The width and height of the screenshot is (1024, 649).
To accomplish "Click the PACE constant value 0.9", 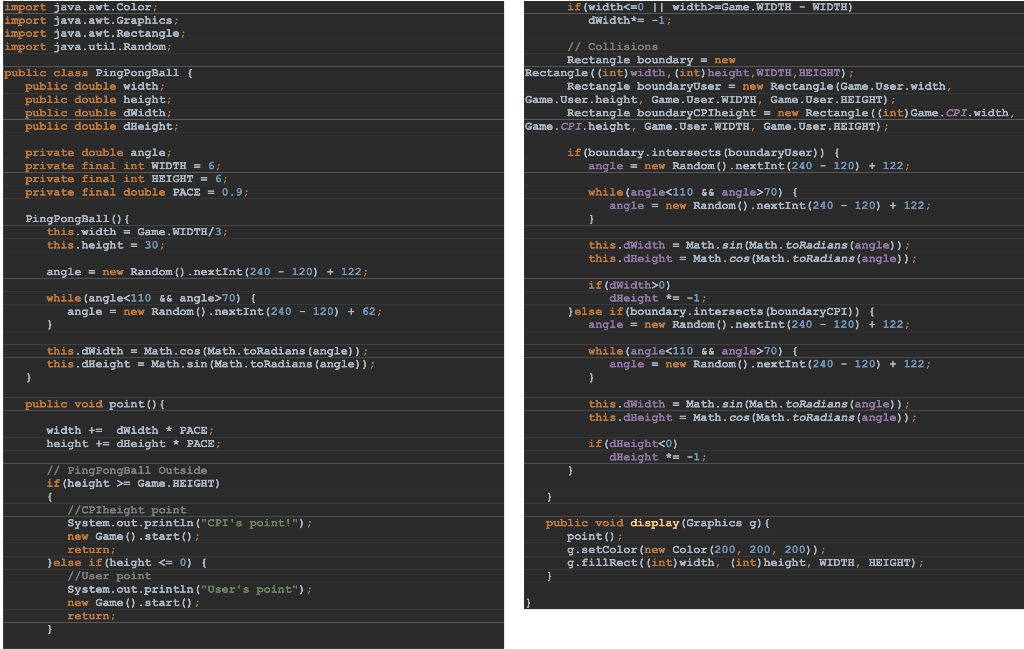I will tap(150, 192).
